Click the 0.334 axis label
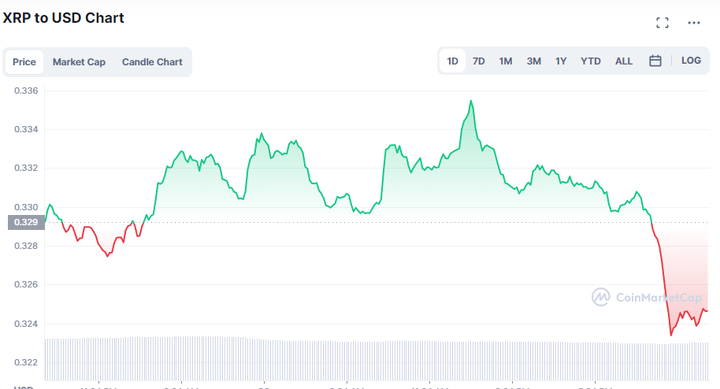Image resolution: width=720 pixels, height=389 pixels. pyautogui.click(x=26, y=130)
